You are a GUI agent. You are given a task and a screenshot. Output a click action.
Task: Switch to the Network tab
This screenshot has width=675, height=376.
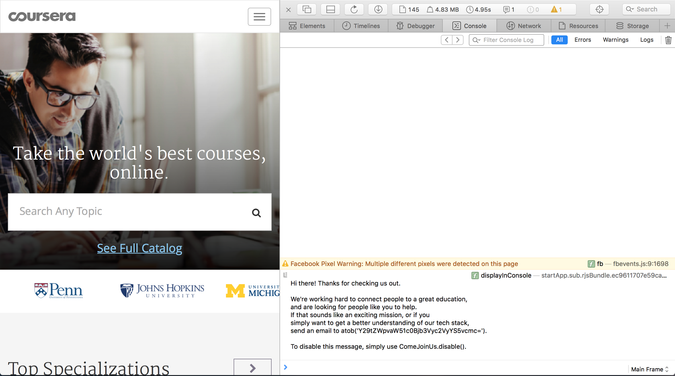point(523,26)
